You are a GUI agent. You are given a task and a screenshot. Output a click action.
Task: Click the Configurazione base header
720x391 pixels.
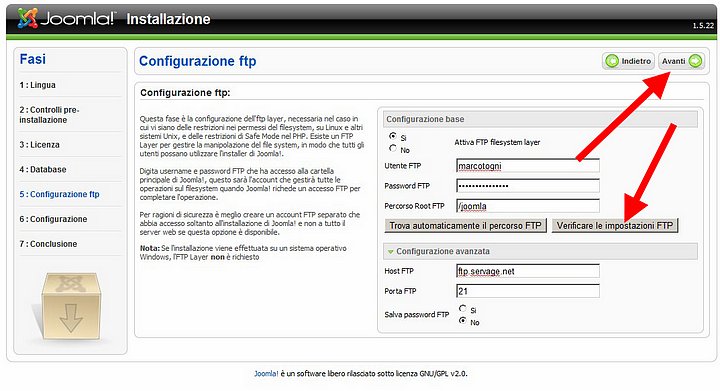coord(540,119)
